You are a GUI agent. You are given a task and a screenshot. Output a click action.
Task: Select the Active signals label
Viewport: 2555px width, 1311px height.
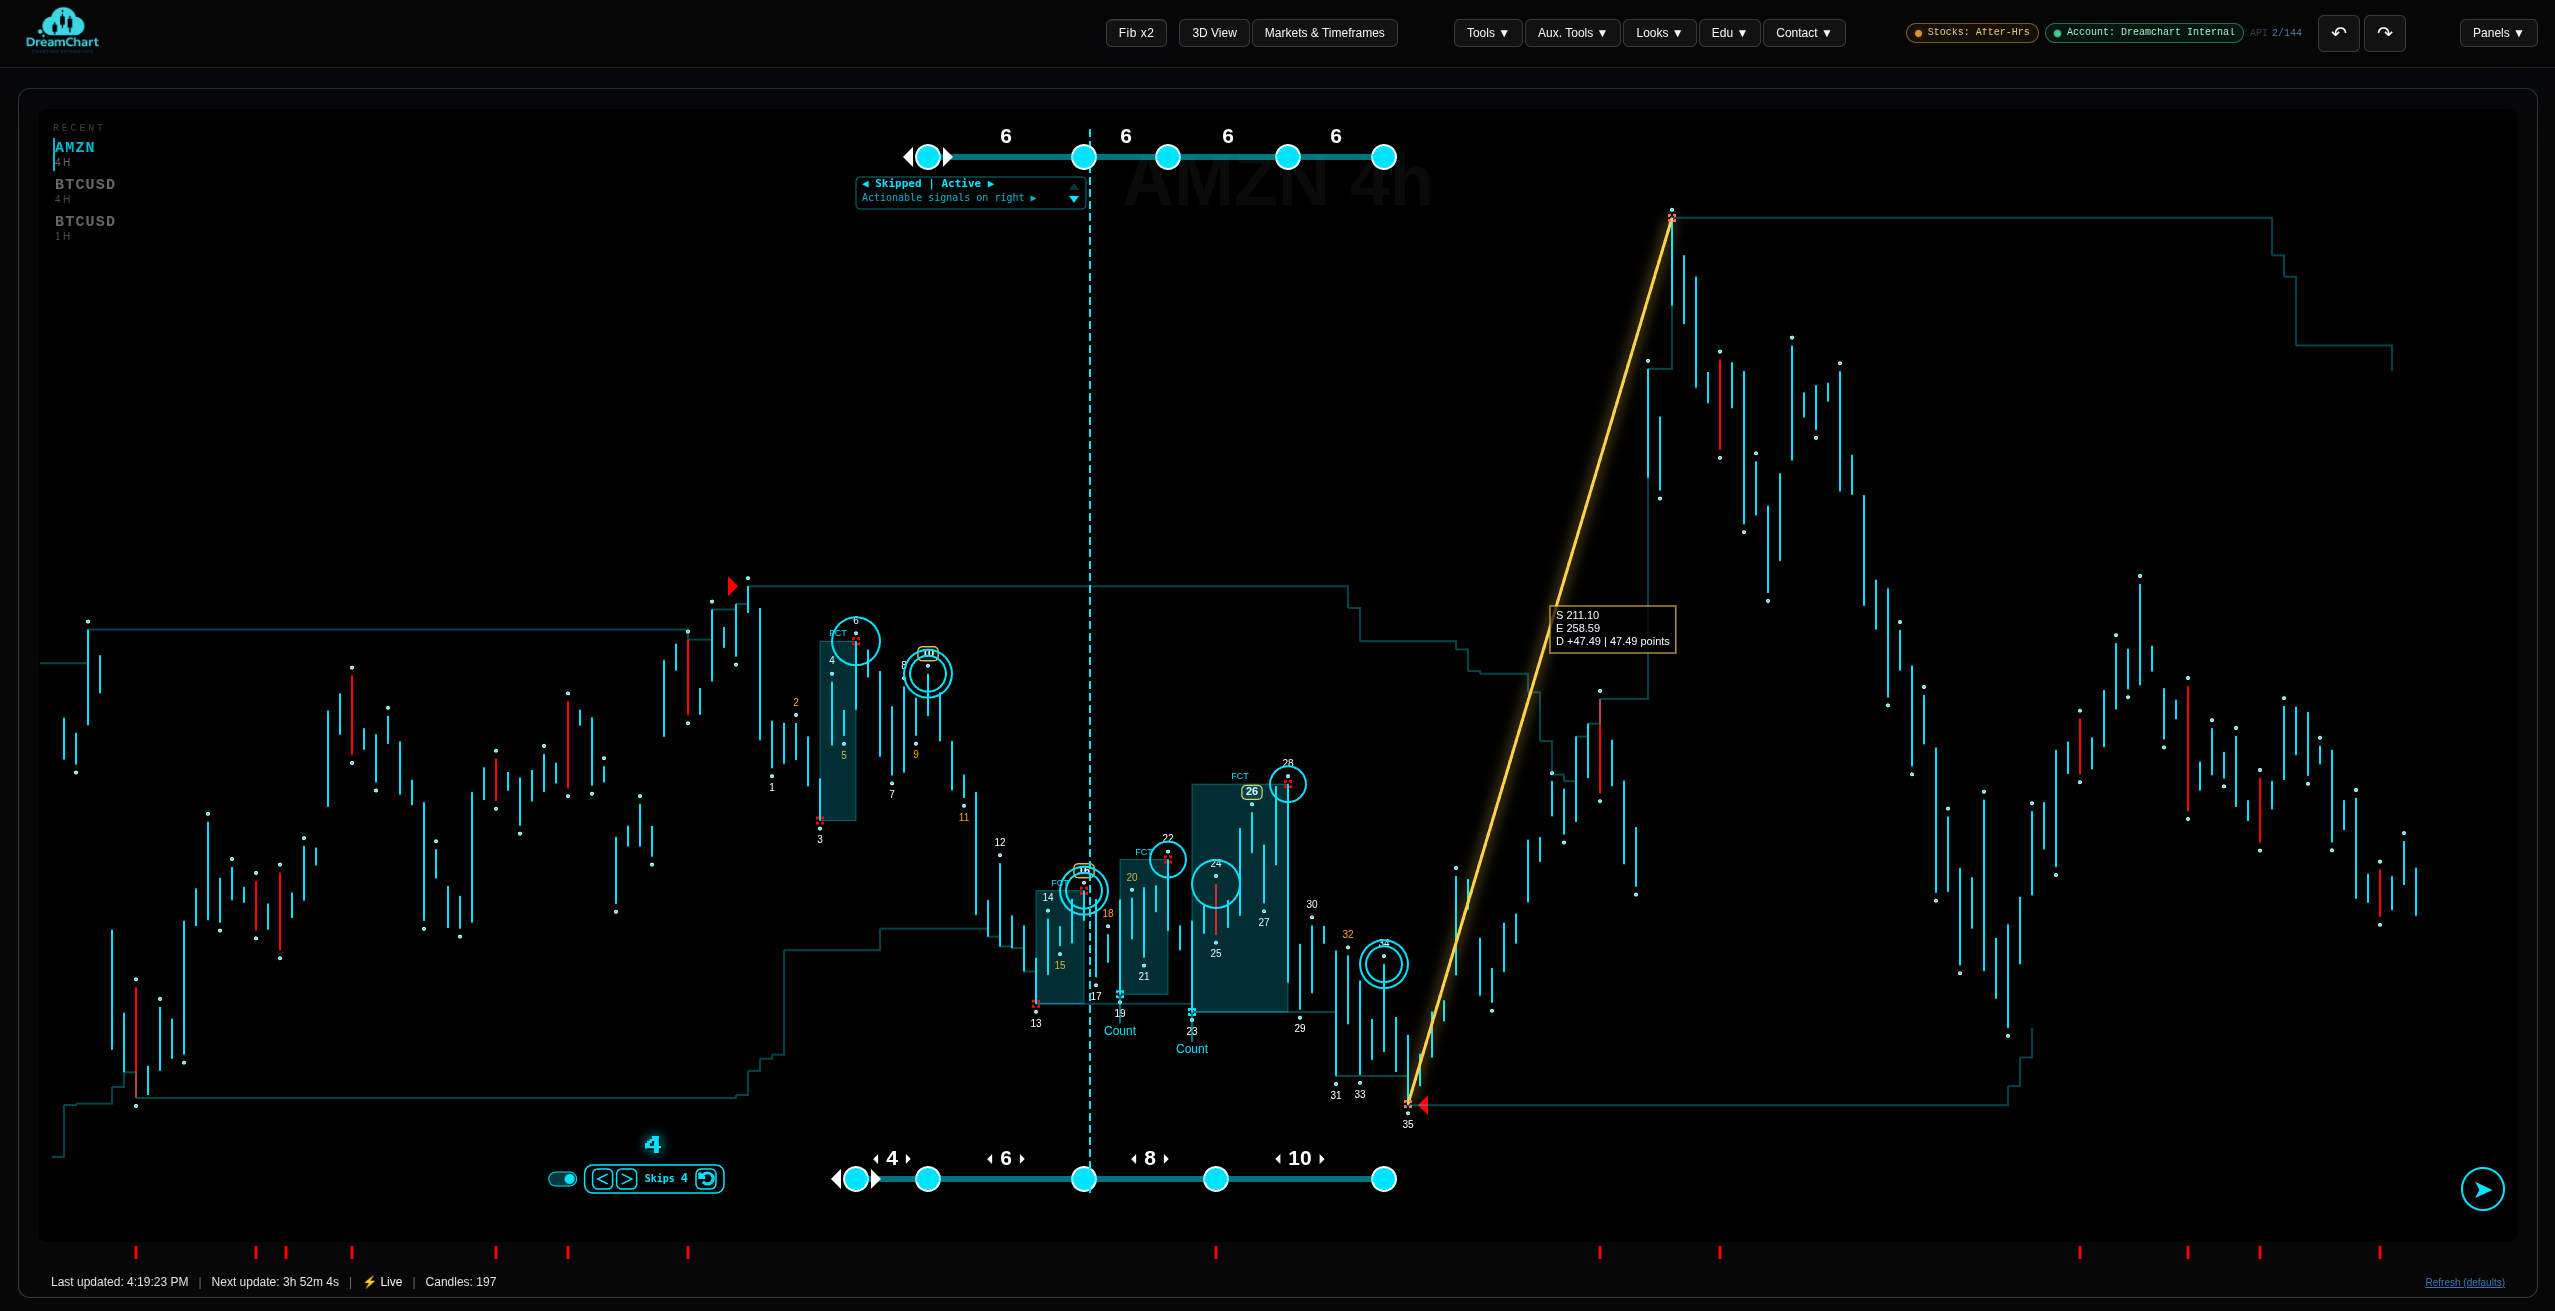coord(961,184)
